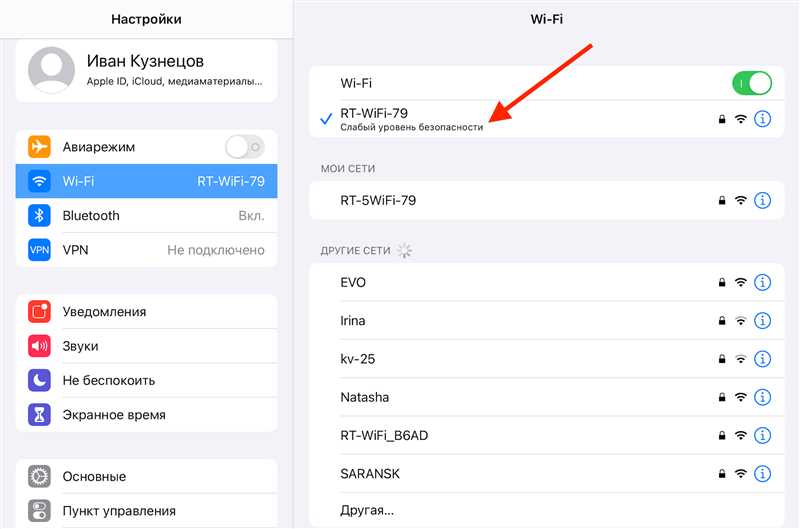Click the Уведомления icon
The image size is (800, 529).
[39, 312]
